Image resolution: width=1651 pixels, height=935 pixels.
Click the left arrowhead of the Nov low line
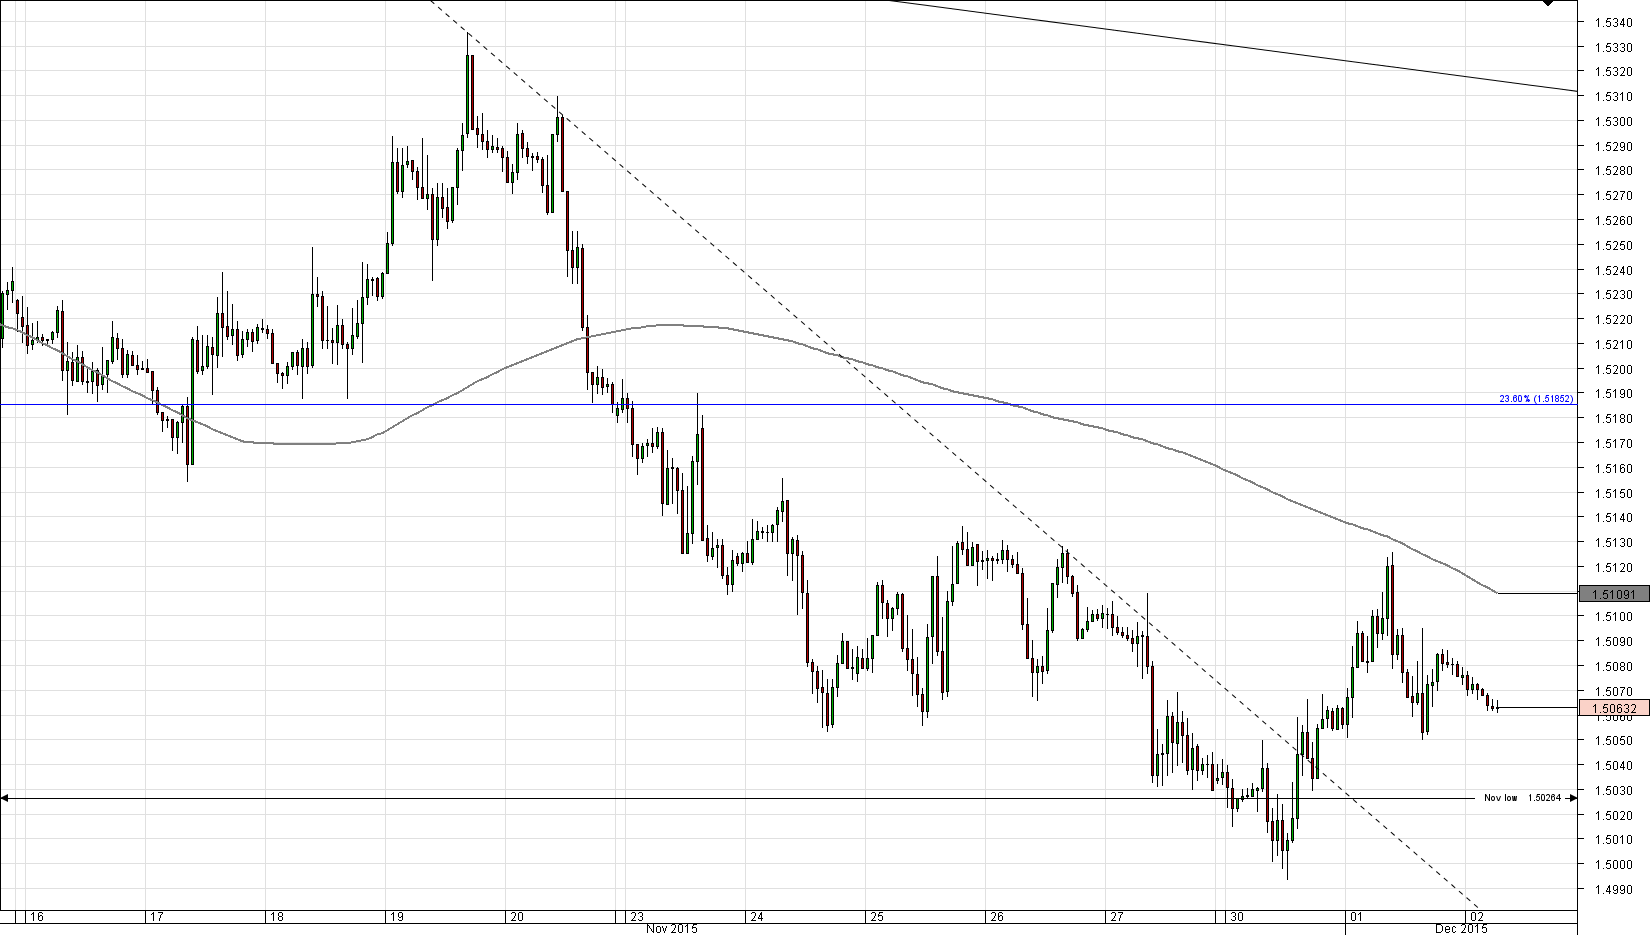[4, 798]
